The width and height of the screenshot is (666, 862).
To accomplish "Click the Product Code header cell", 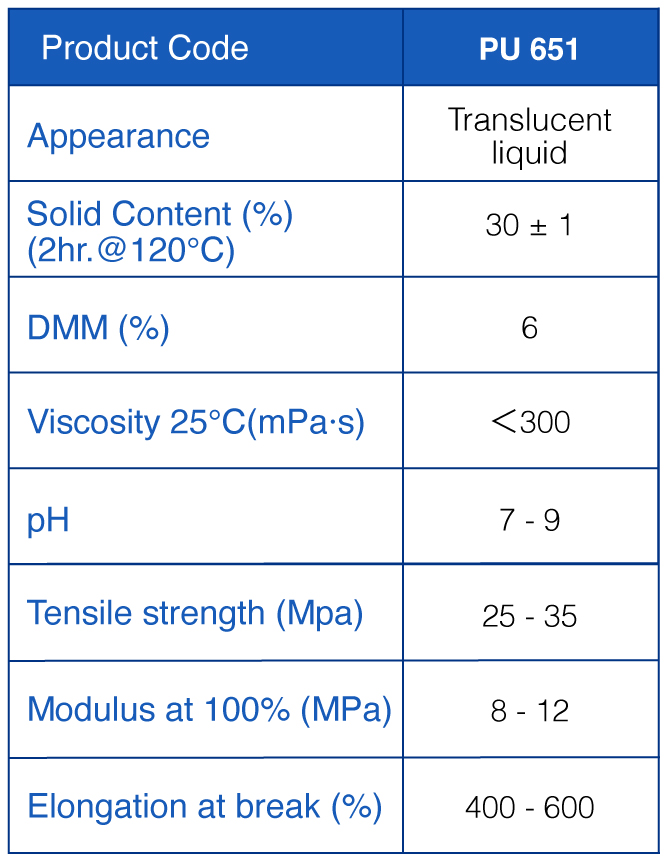I will (x=206, y=47).
